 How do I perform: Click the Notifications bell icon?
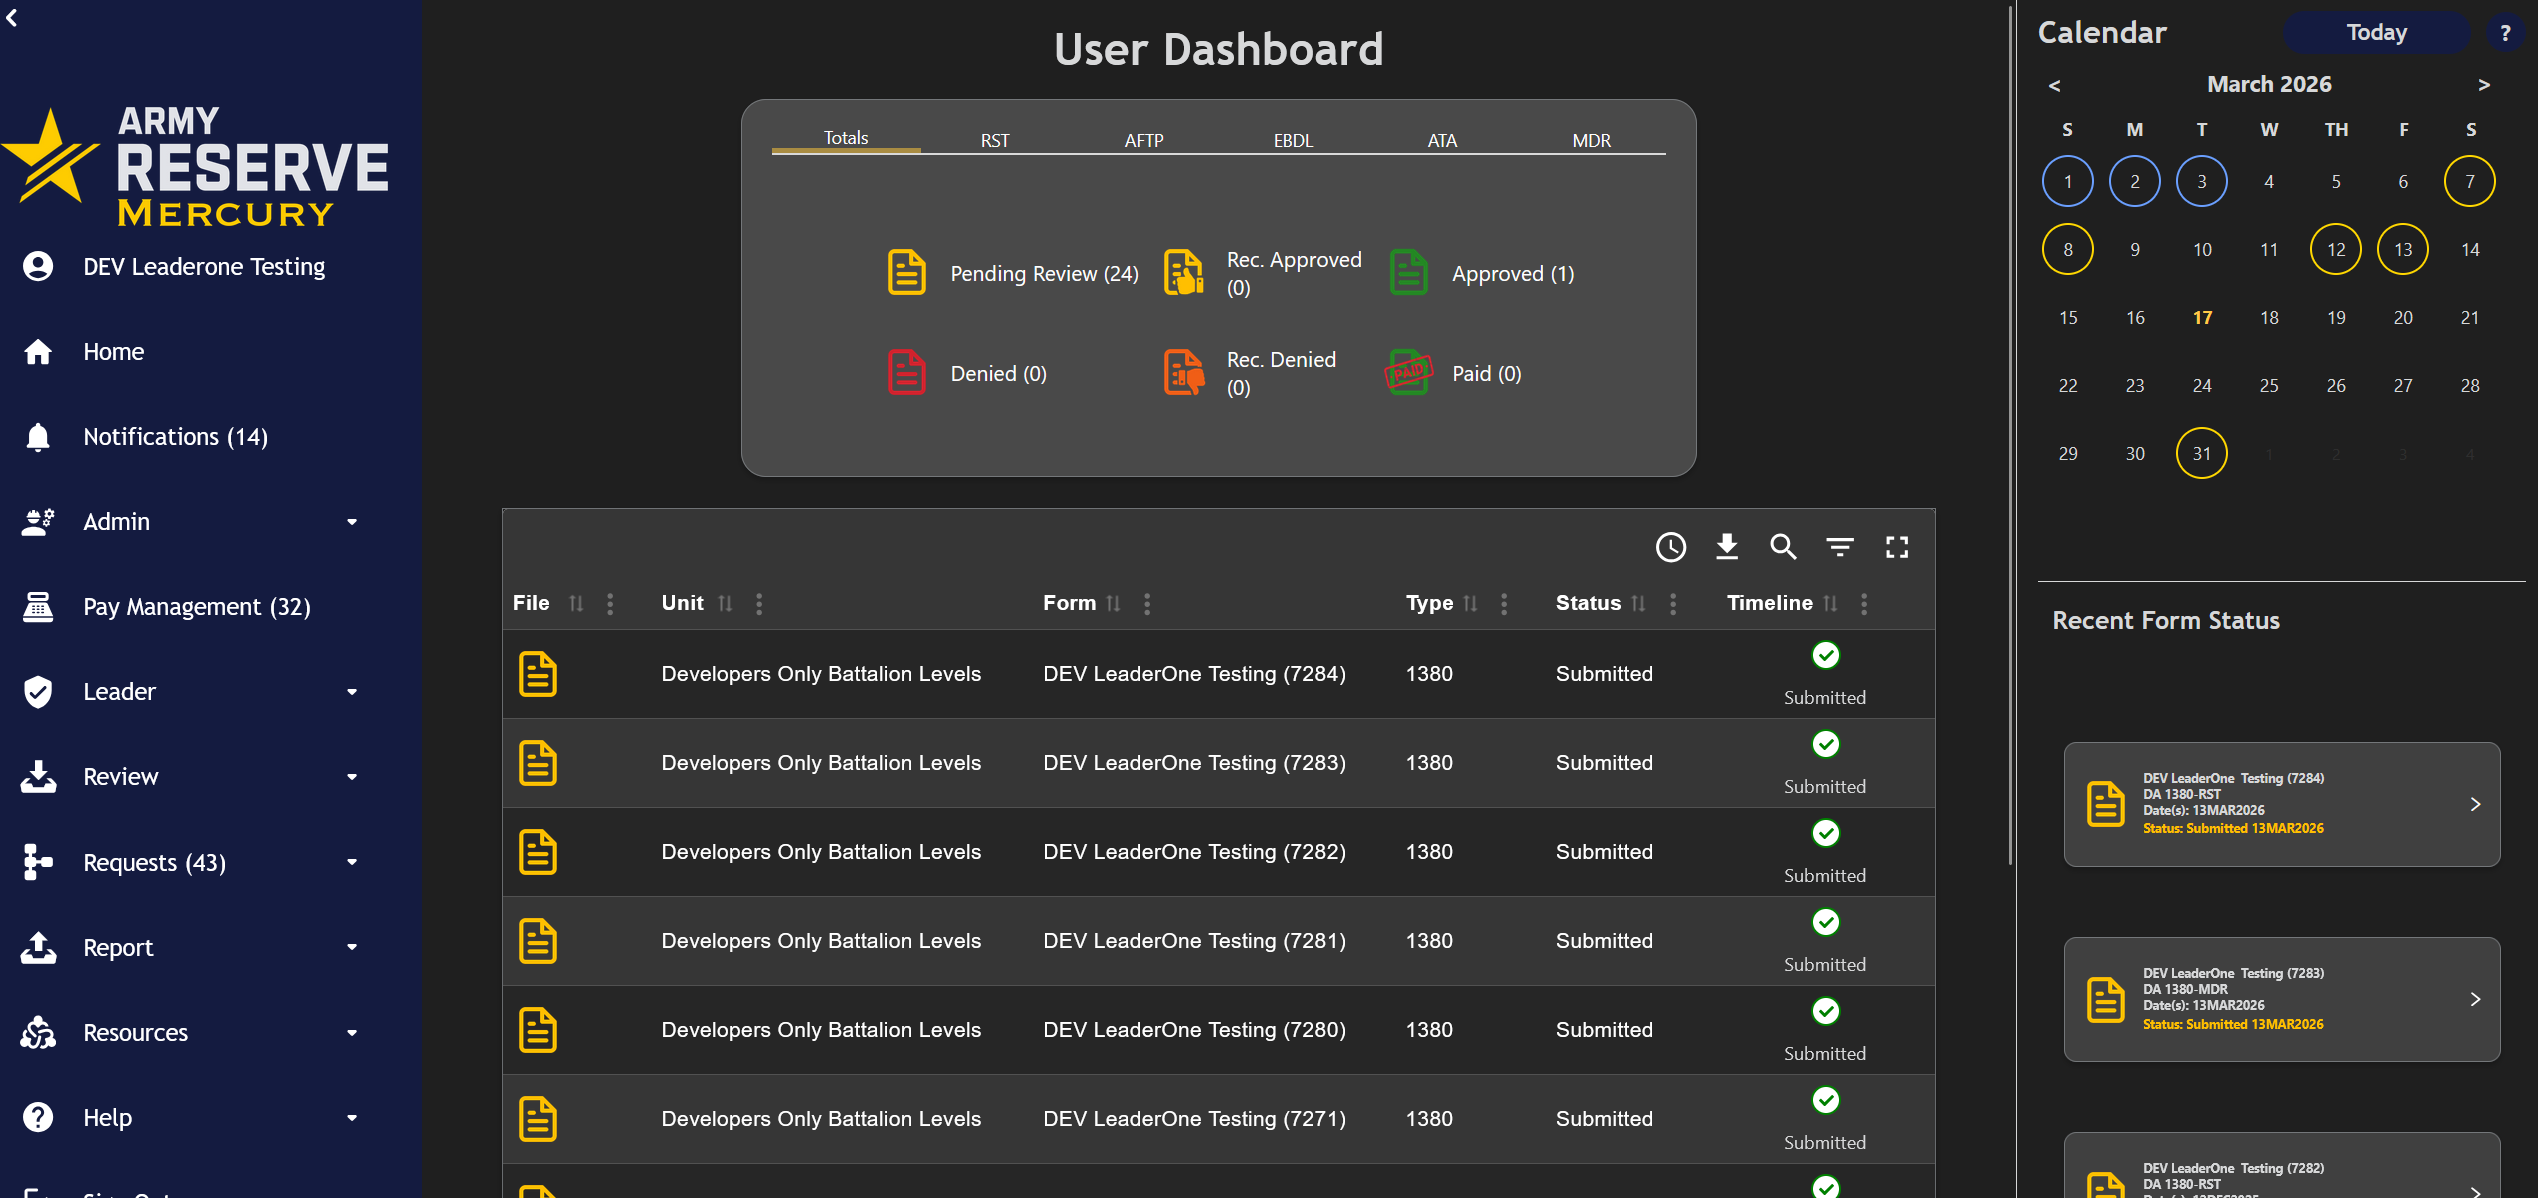(38, 437)
